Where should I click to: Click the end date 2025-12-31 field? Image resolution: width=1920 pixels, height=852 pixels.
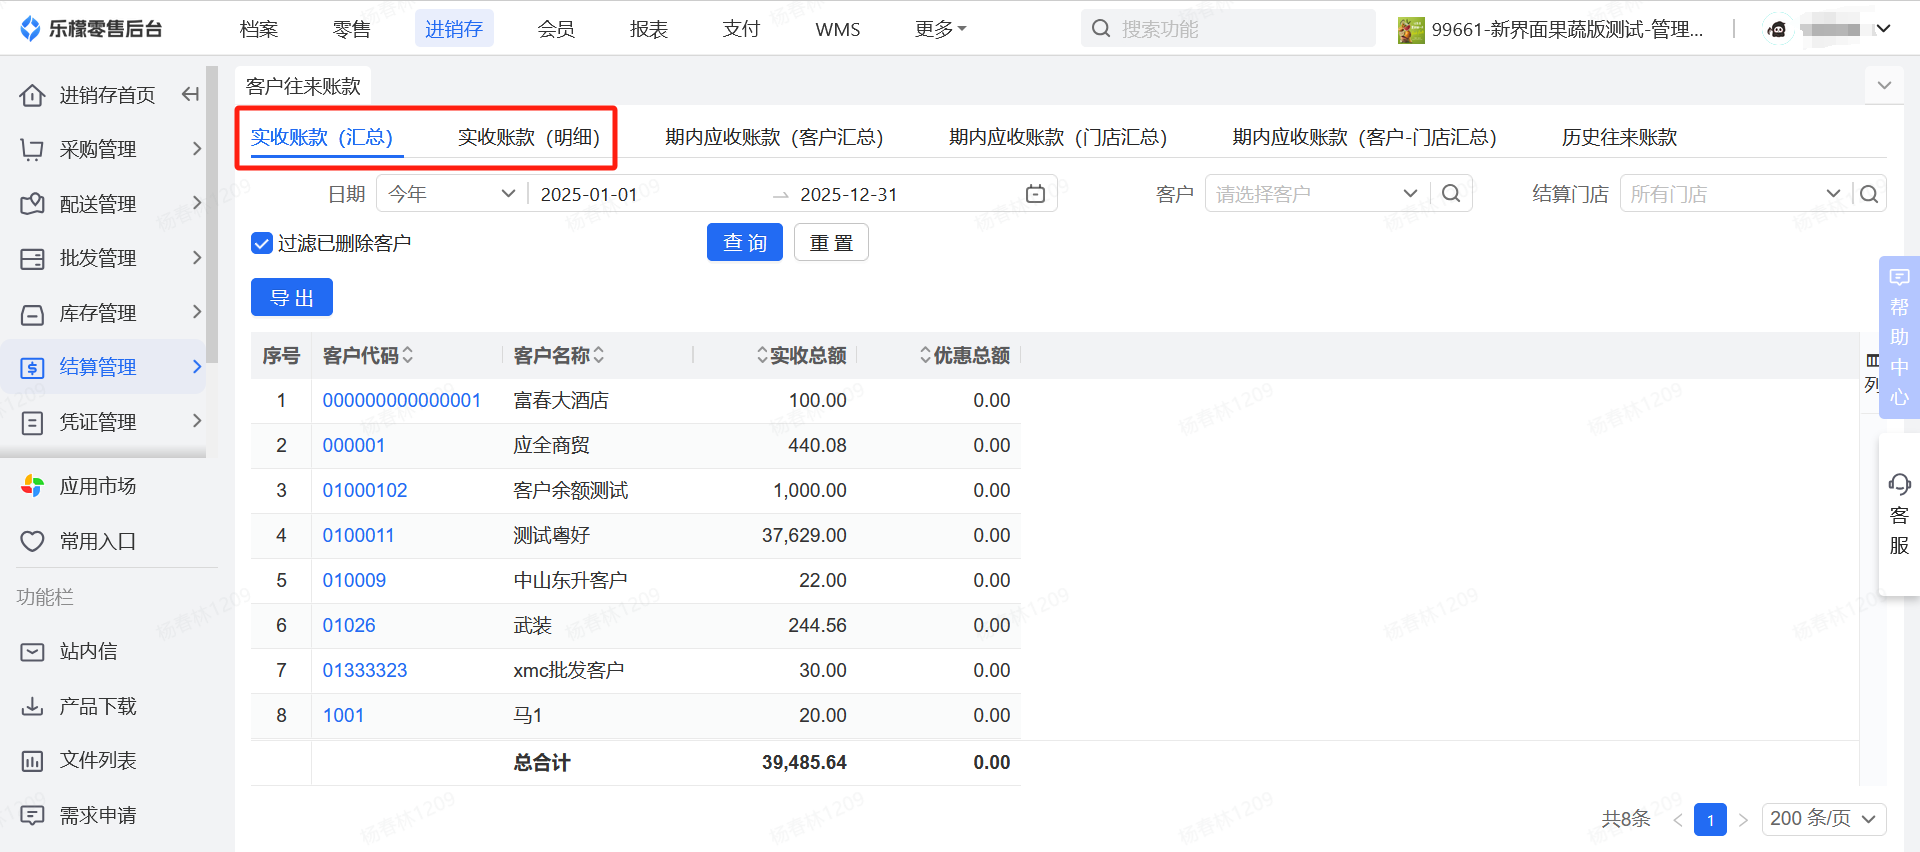pyautogui.click(x=849, y=194)
